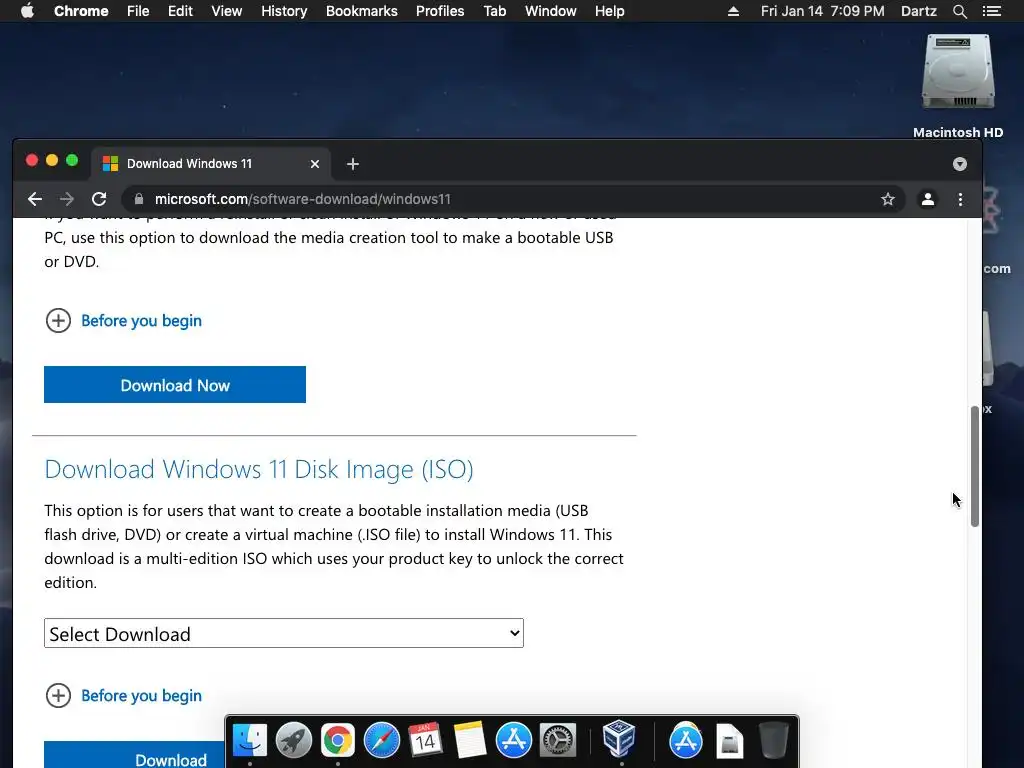Open Launchpad rocket in Dock
1024x768 pixels.
point(293,741)
